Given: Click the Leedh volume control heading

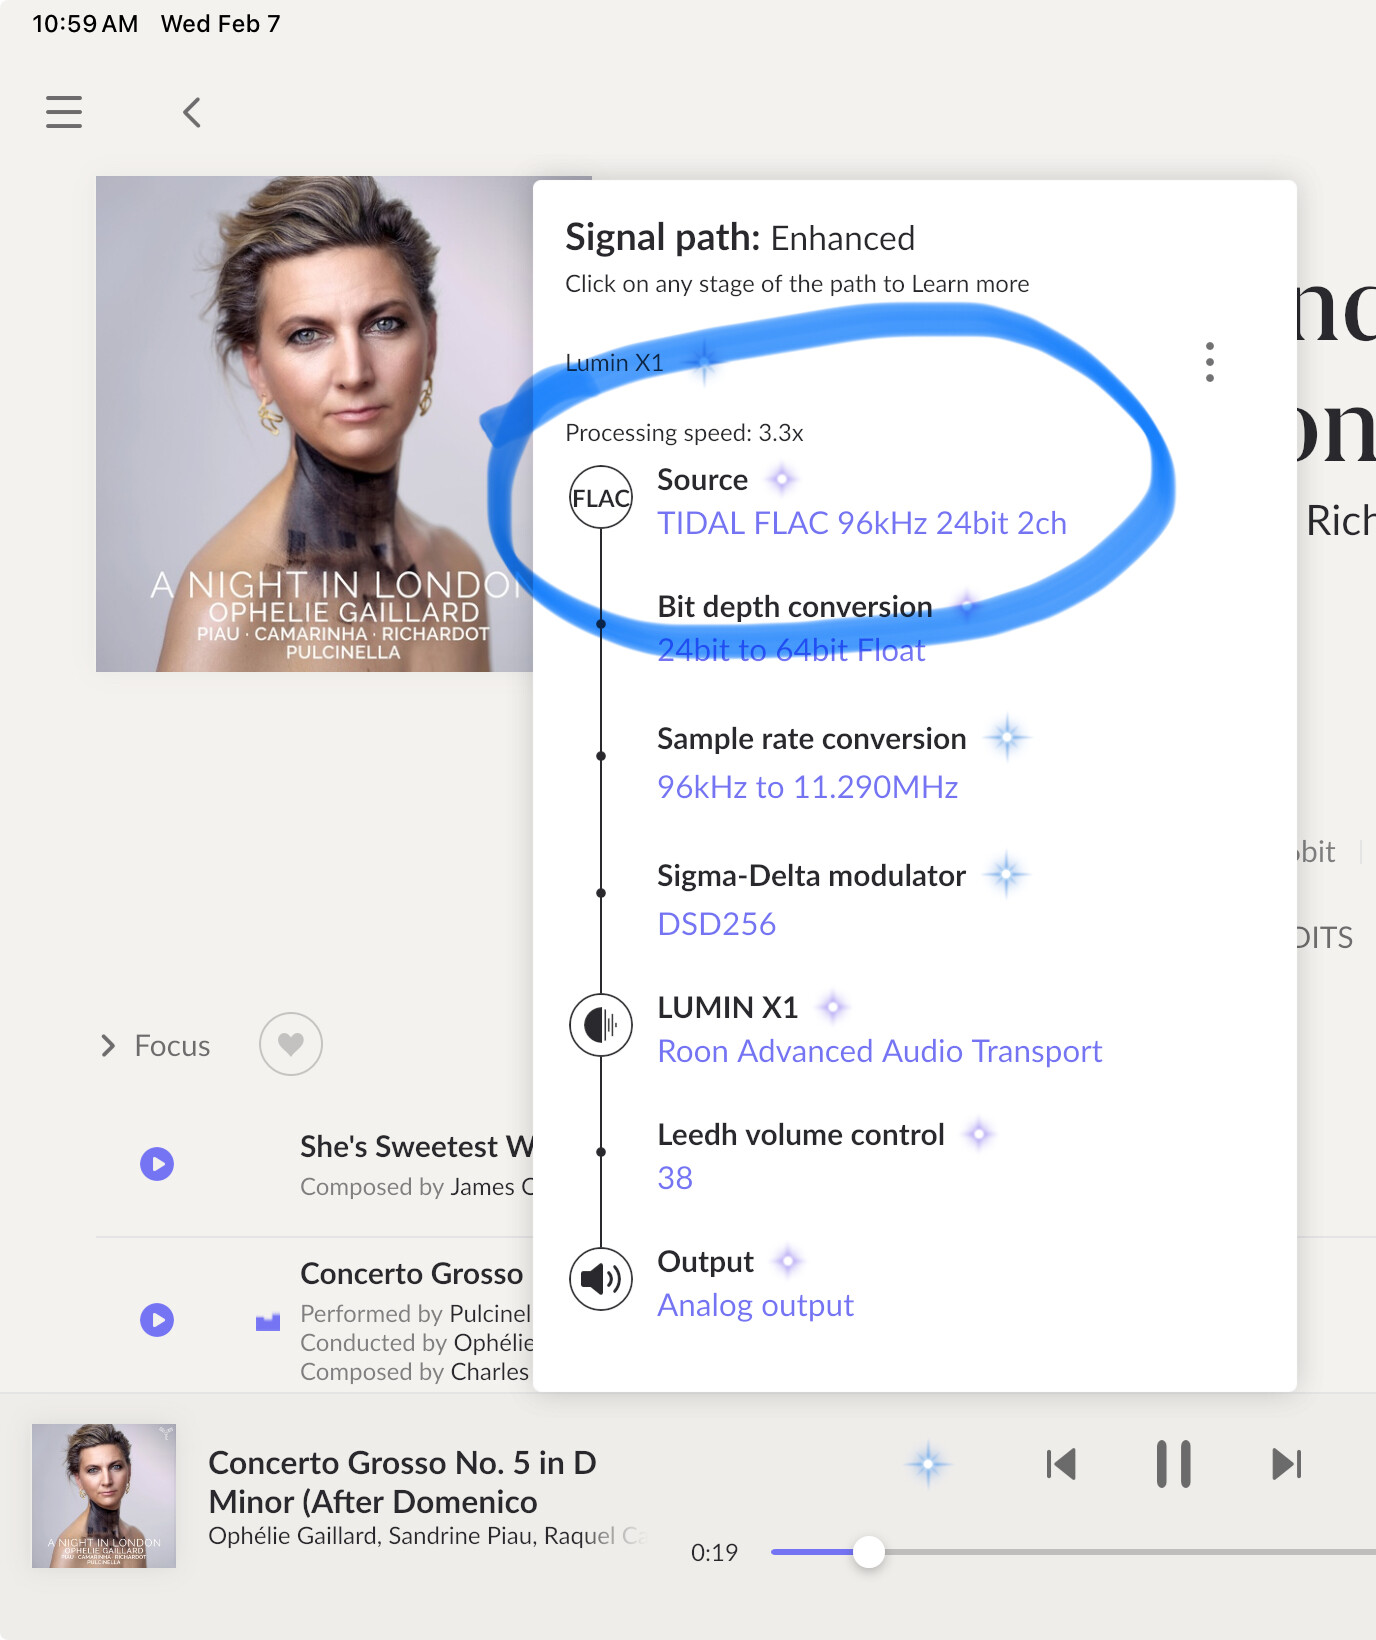Looking at the screenshot, I should (801, 1135).
